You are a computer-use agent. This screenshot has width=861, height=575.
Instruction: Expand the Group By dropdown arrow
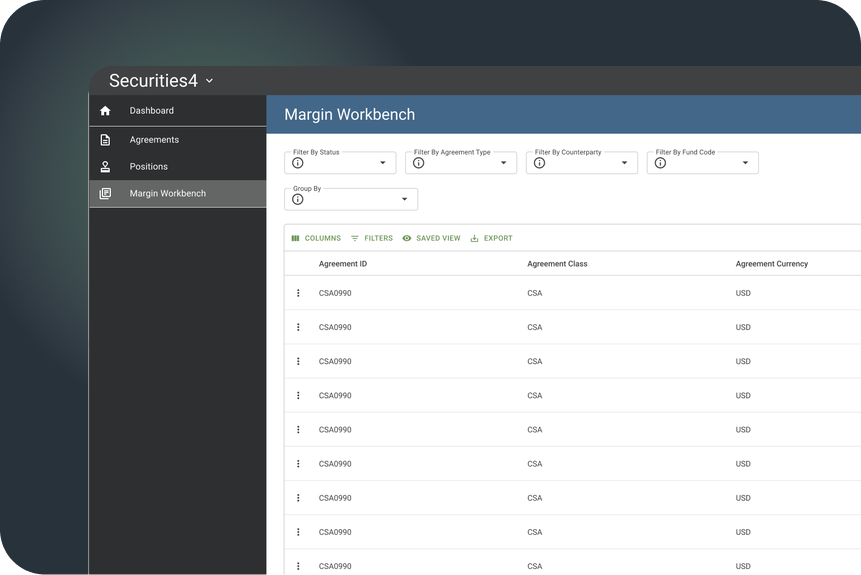(x=405, y=199)
